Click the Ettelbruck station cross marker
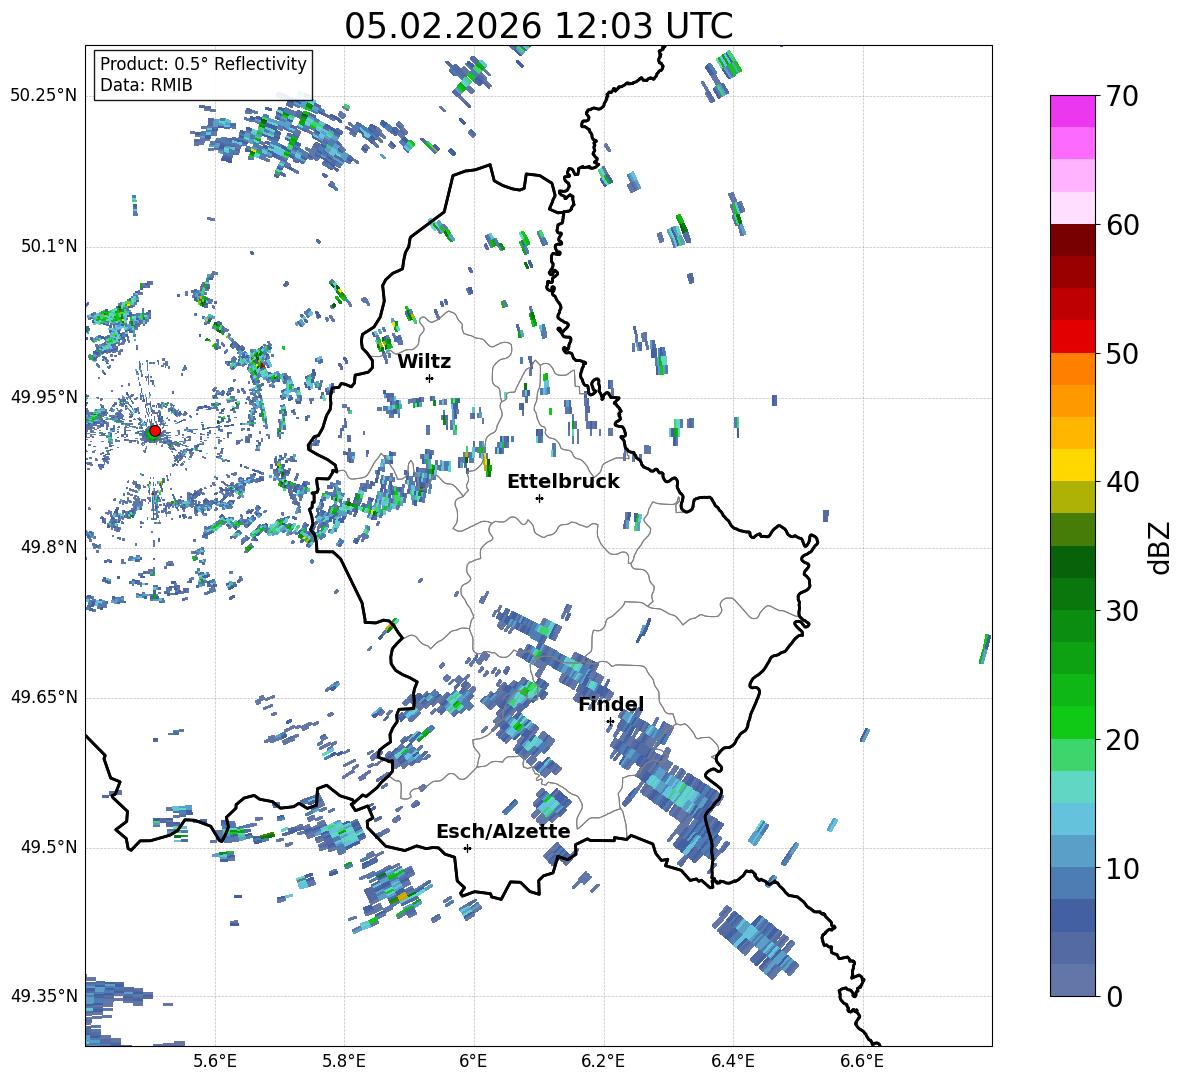The width and height of the screenshot is (1184, 1081). click(x=539, y=498)
